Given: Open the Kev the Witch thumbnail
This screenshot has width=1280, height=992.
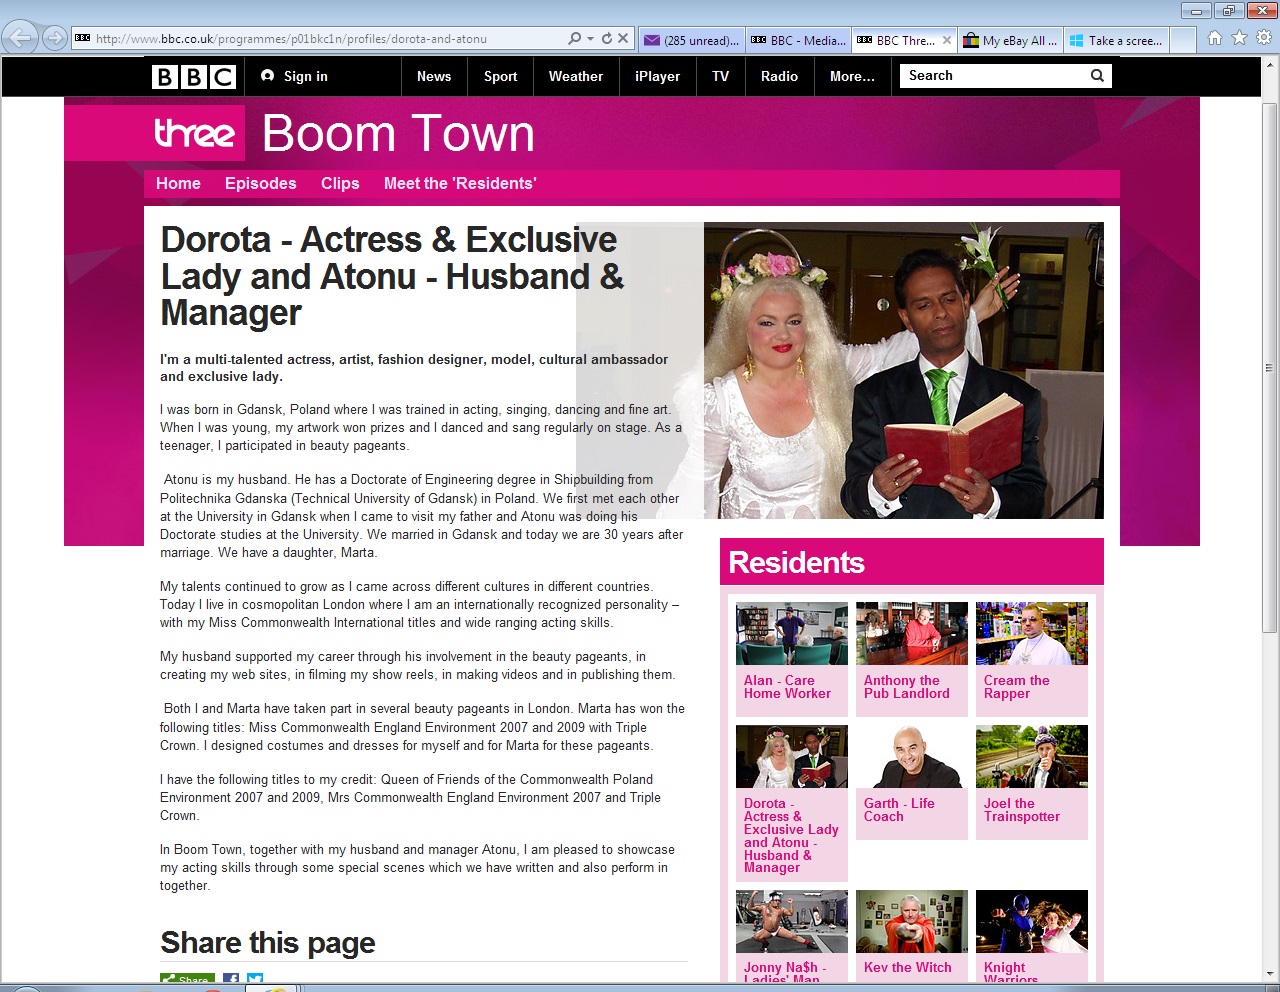Looking at the screenshot, I should (912, 921).
